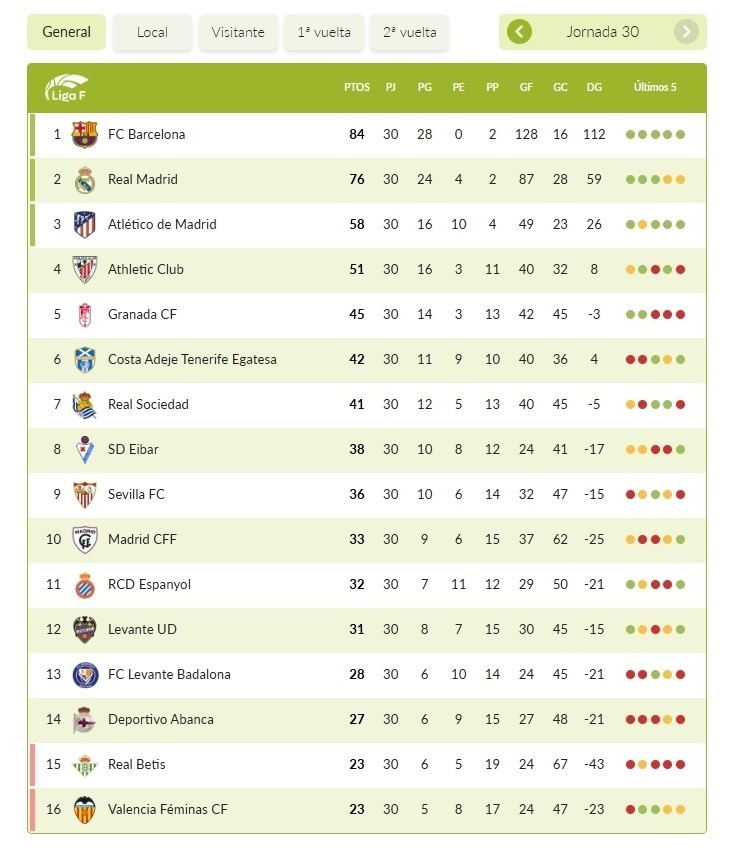The height and width of the screenshot is (850, 730).
Task: Click the Últimos 5 column header
Action: click(655, 87)
